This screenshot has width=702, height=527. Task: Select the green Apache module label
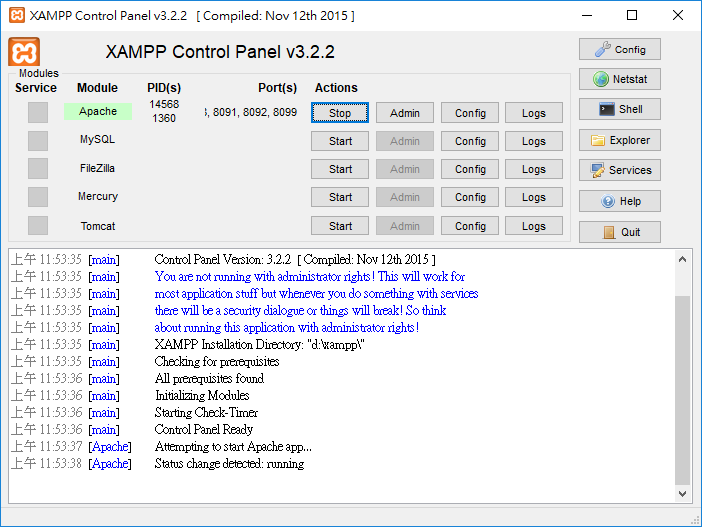(x=98, y=111)
